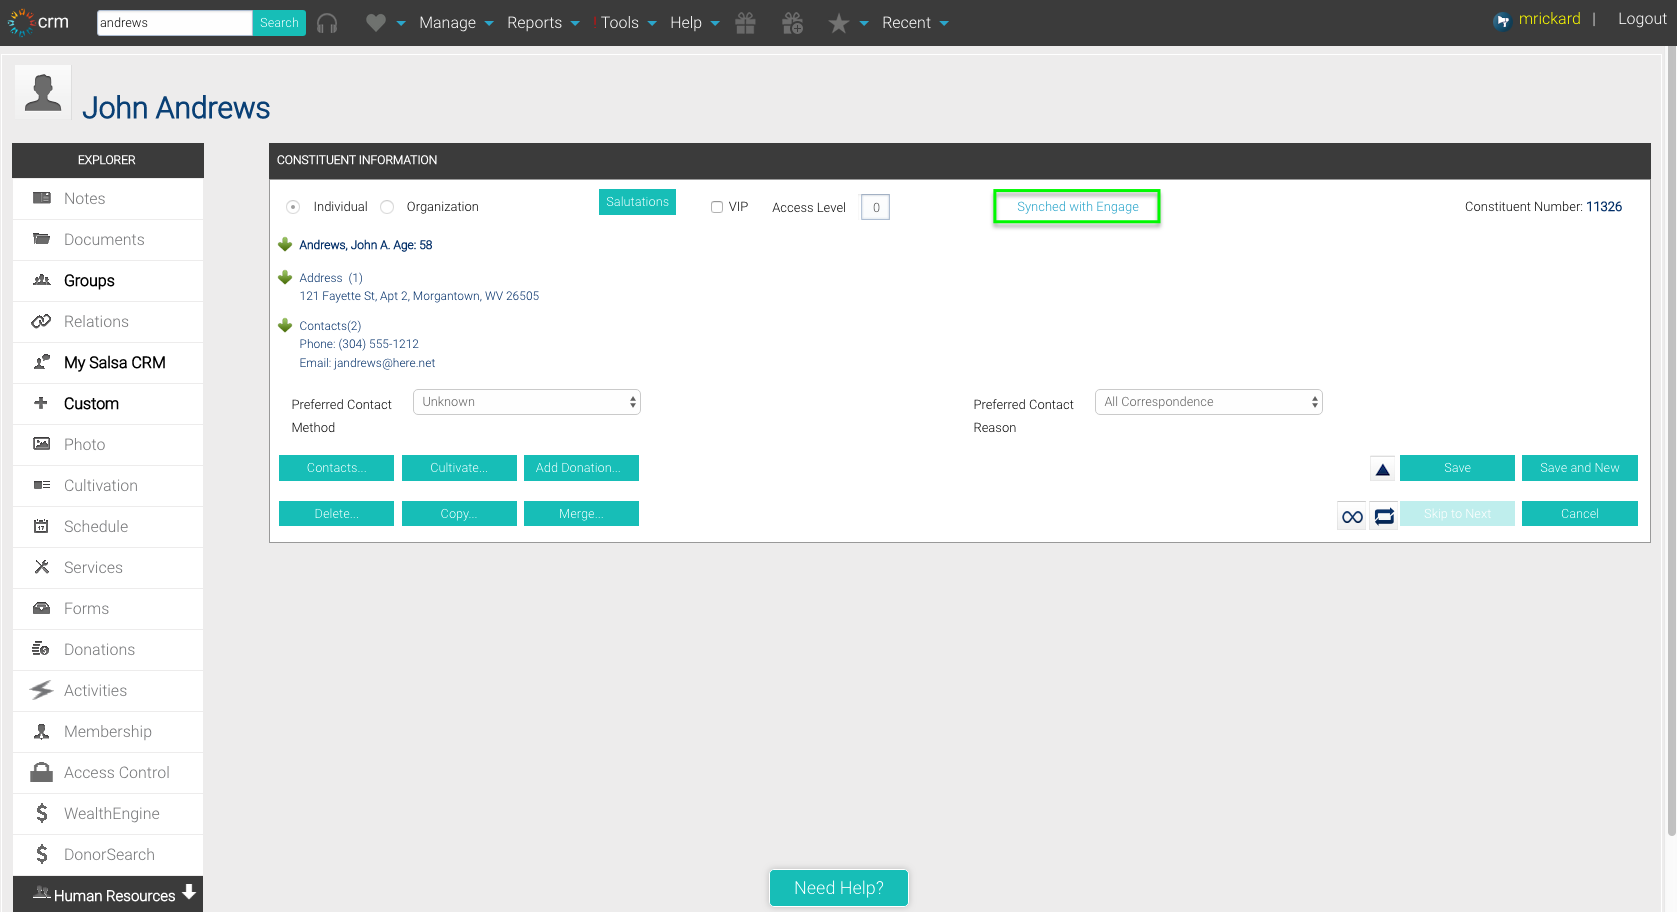The image size is (1677, 912).
Task: Click the Add Donation... button
Action: coord(581,468)
